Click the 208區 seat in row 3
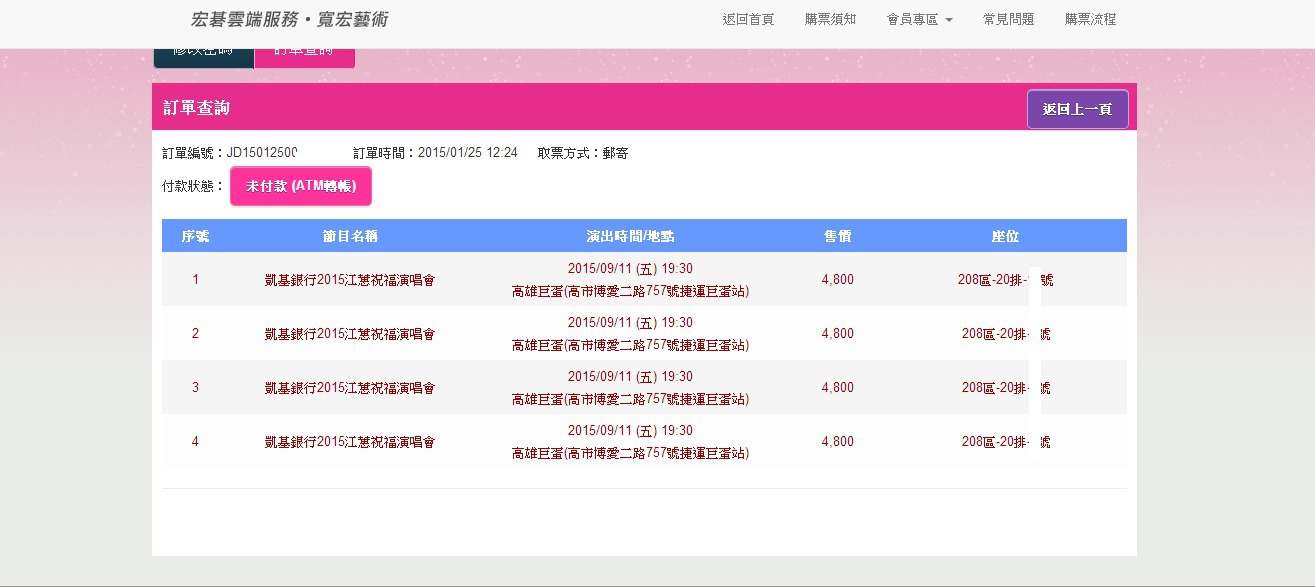Screen dimensions: 1315x587 pos(1006,388)
